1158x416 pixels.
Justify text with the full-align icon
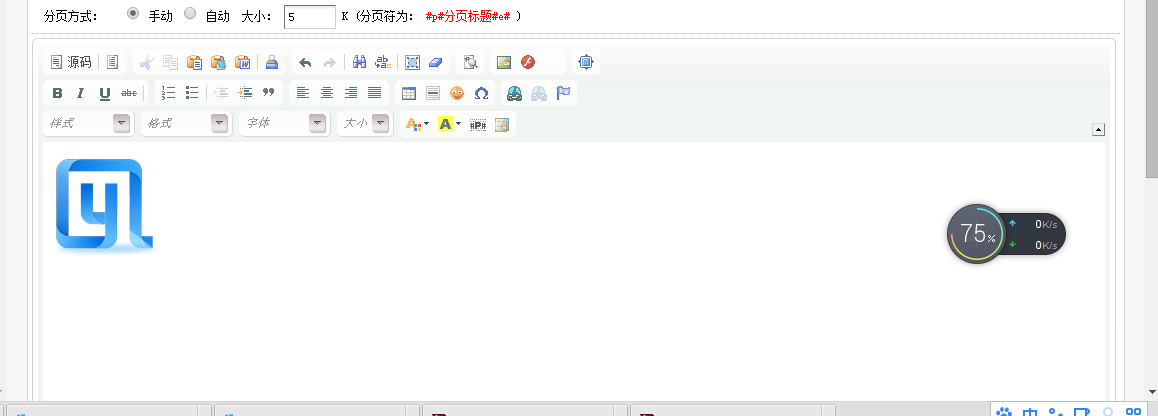tap(374, 93)
